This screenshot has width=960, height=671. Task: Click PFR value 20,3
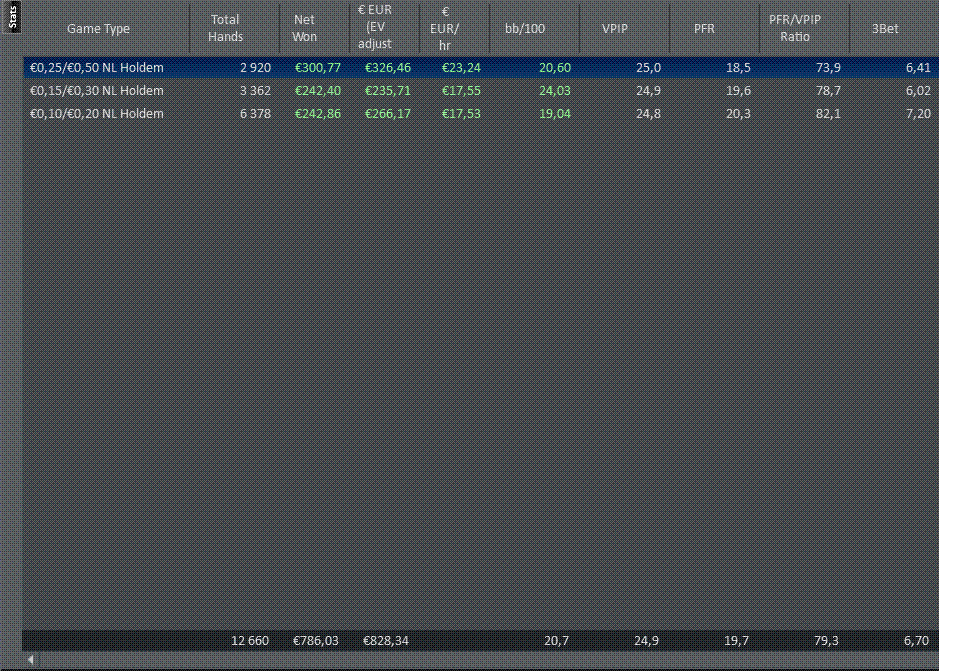coord(738,113)
